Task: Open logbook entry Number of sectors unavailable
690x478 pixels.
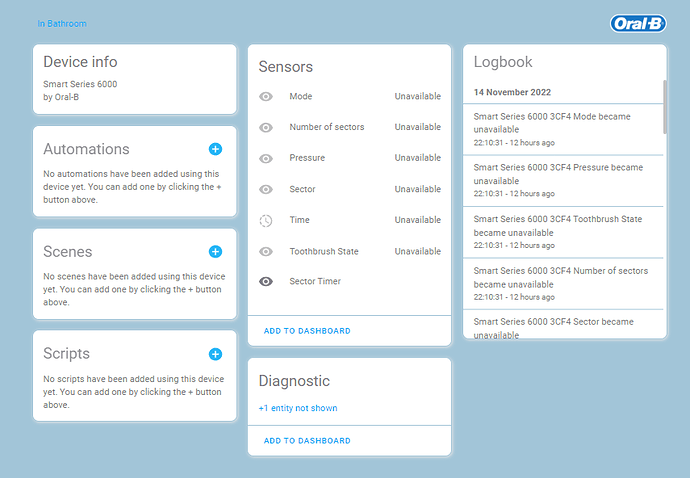Action: click(x=563, y=283)
